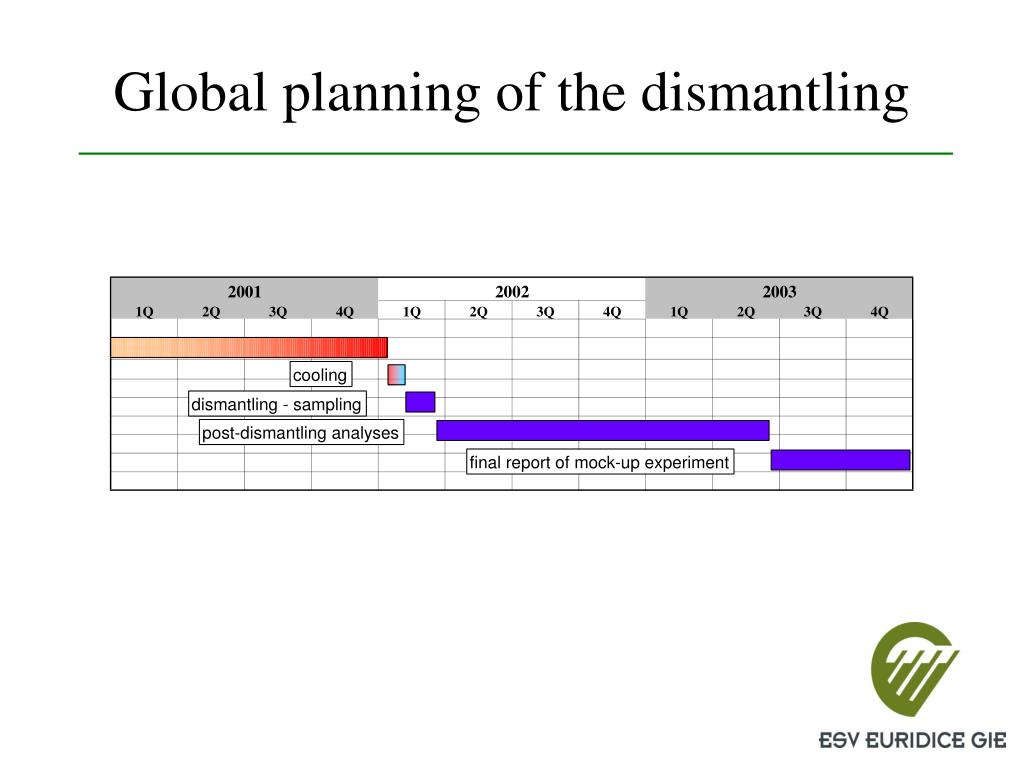Select the 'ESV EURIDICE GIE' logo text
This screenshot has width=1024, height=768.
point(912,741)
